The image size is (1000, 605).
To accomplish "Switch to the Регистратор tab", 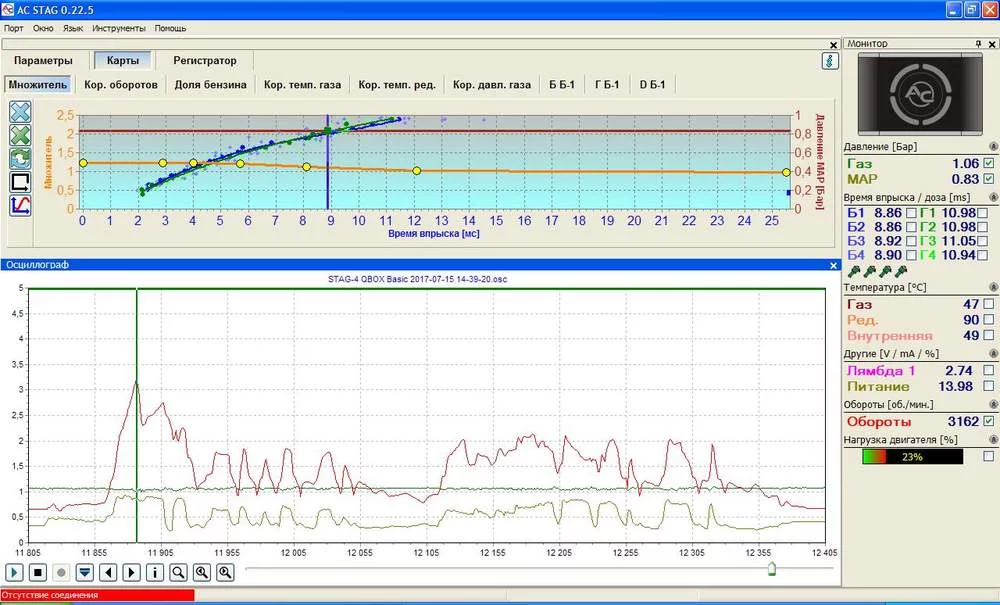I will pyautogui.click(x=205, y=61).
